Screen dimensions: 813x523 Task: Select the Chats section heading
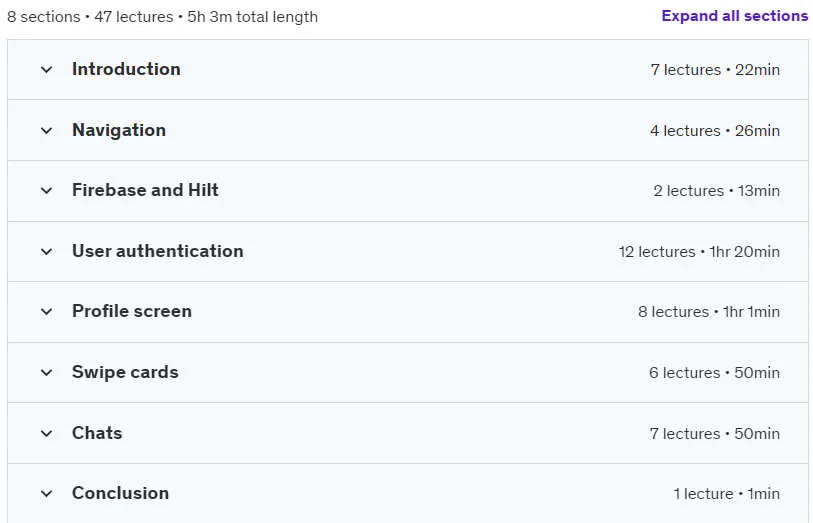[x=97, y=433]
